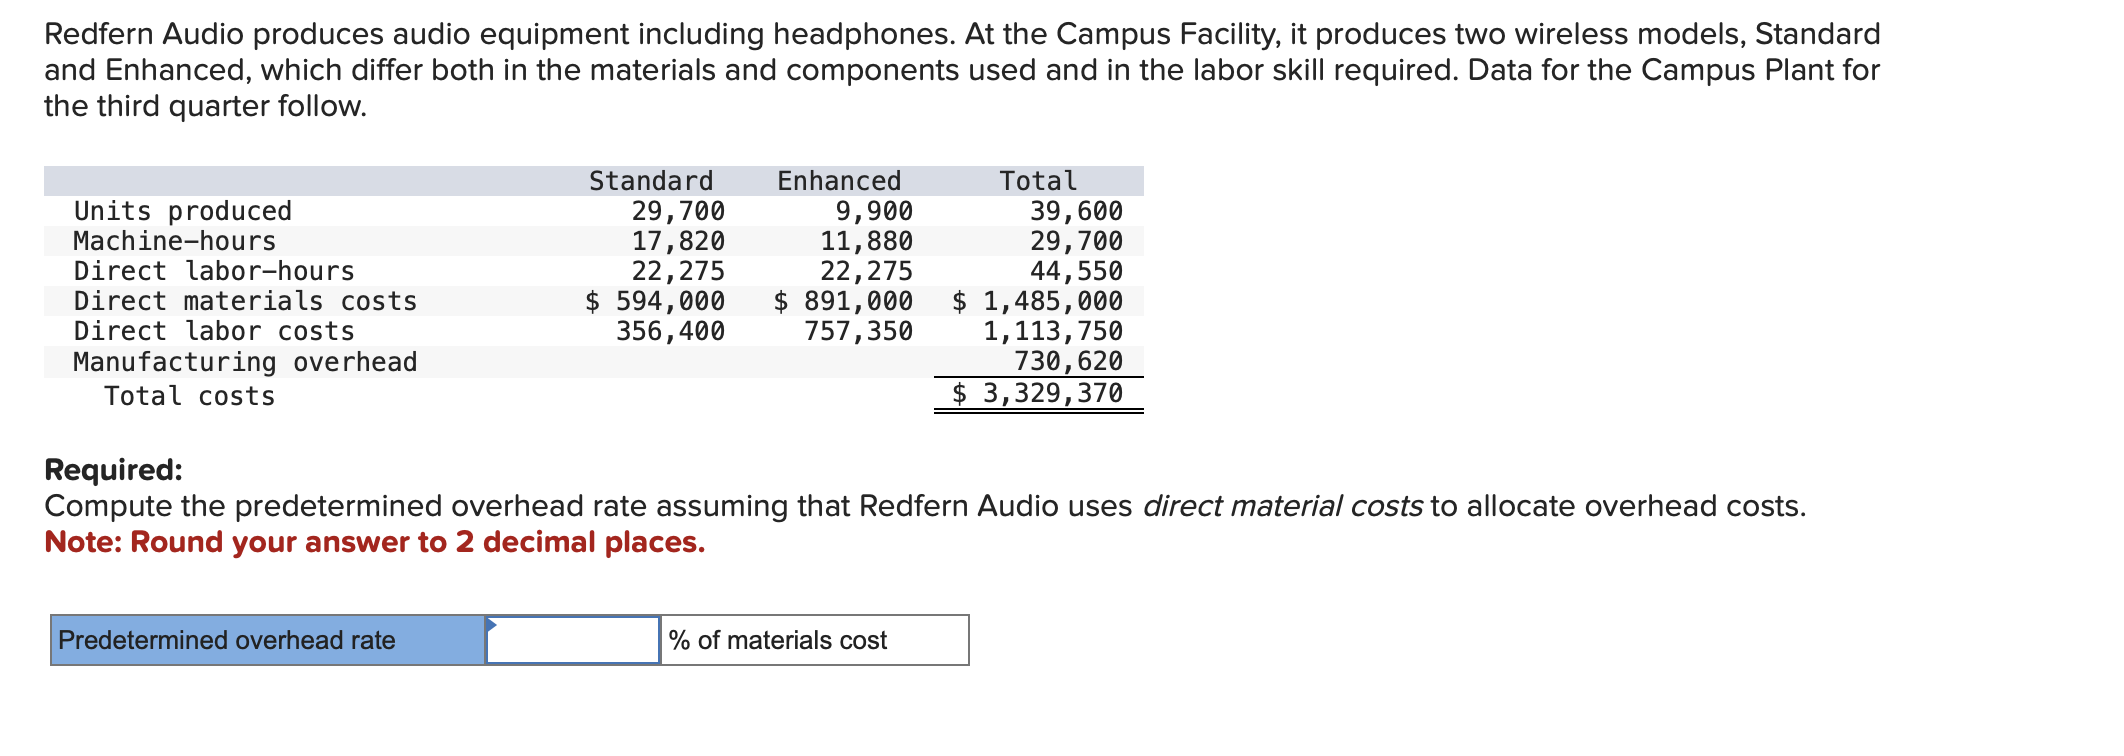Click the 'Total' column header

click(1038, 181)
